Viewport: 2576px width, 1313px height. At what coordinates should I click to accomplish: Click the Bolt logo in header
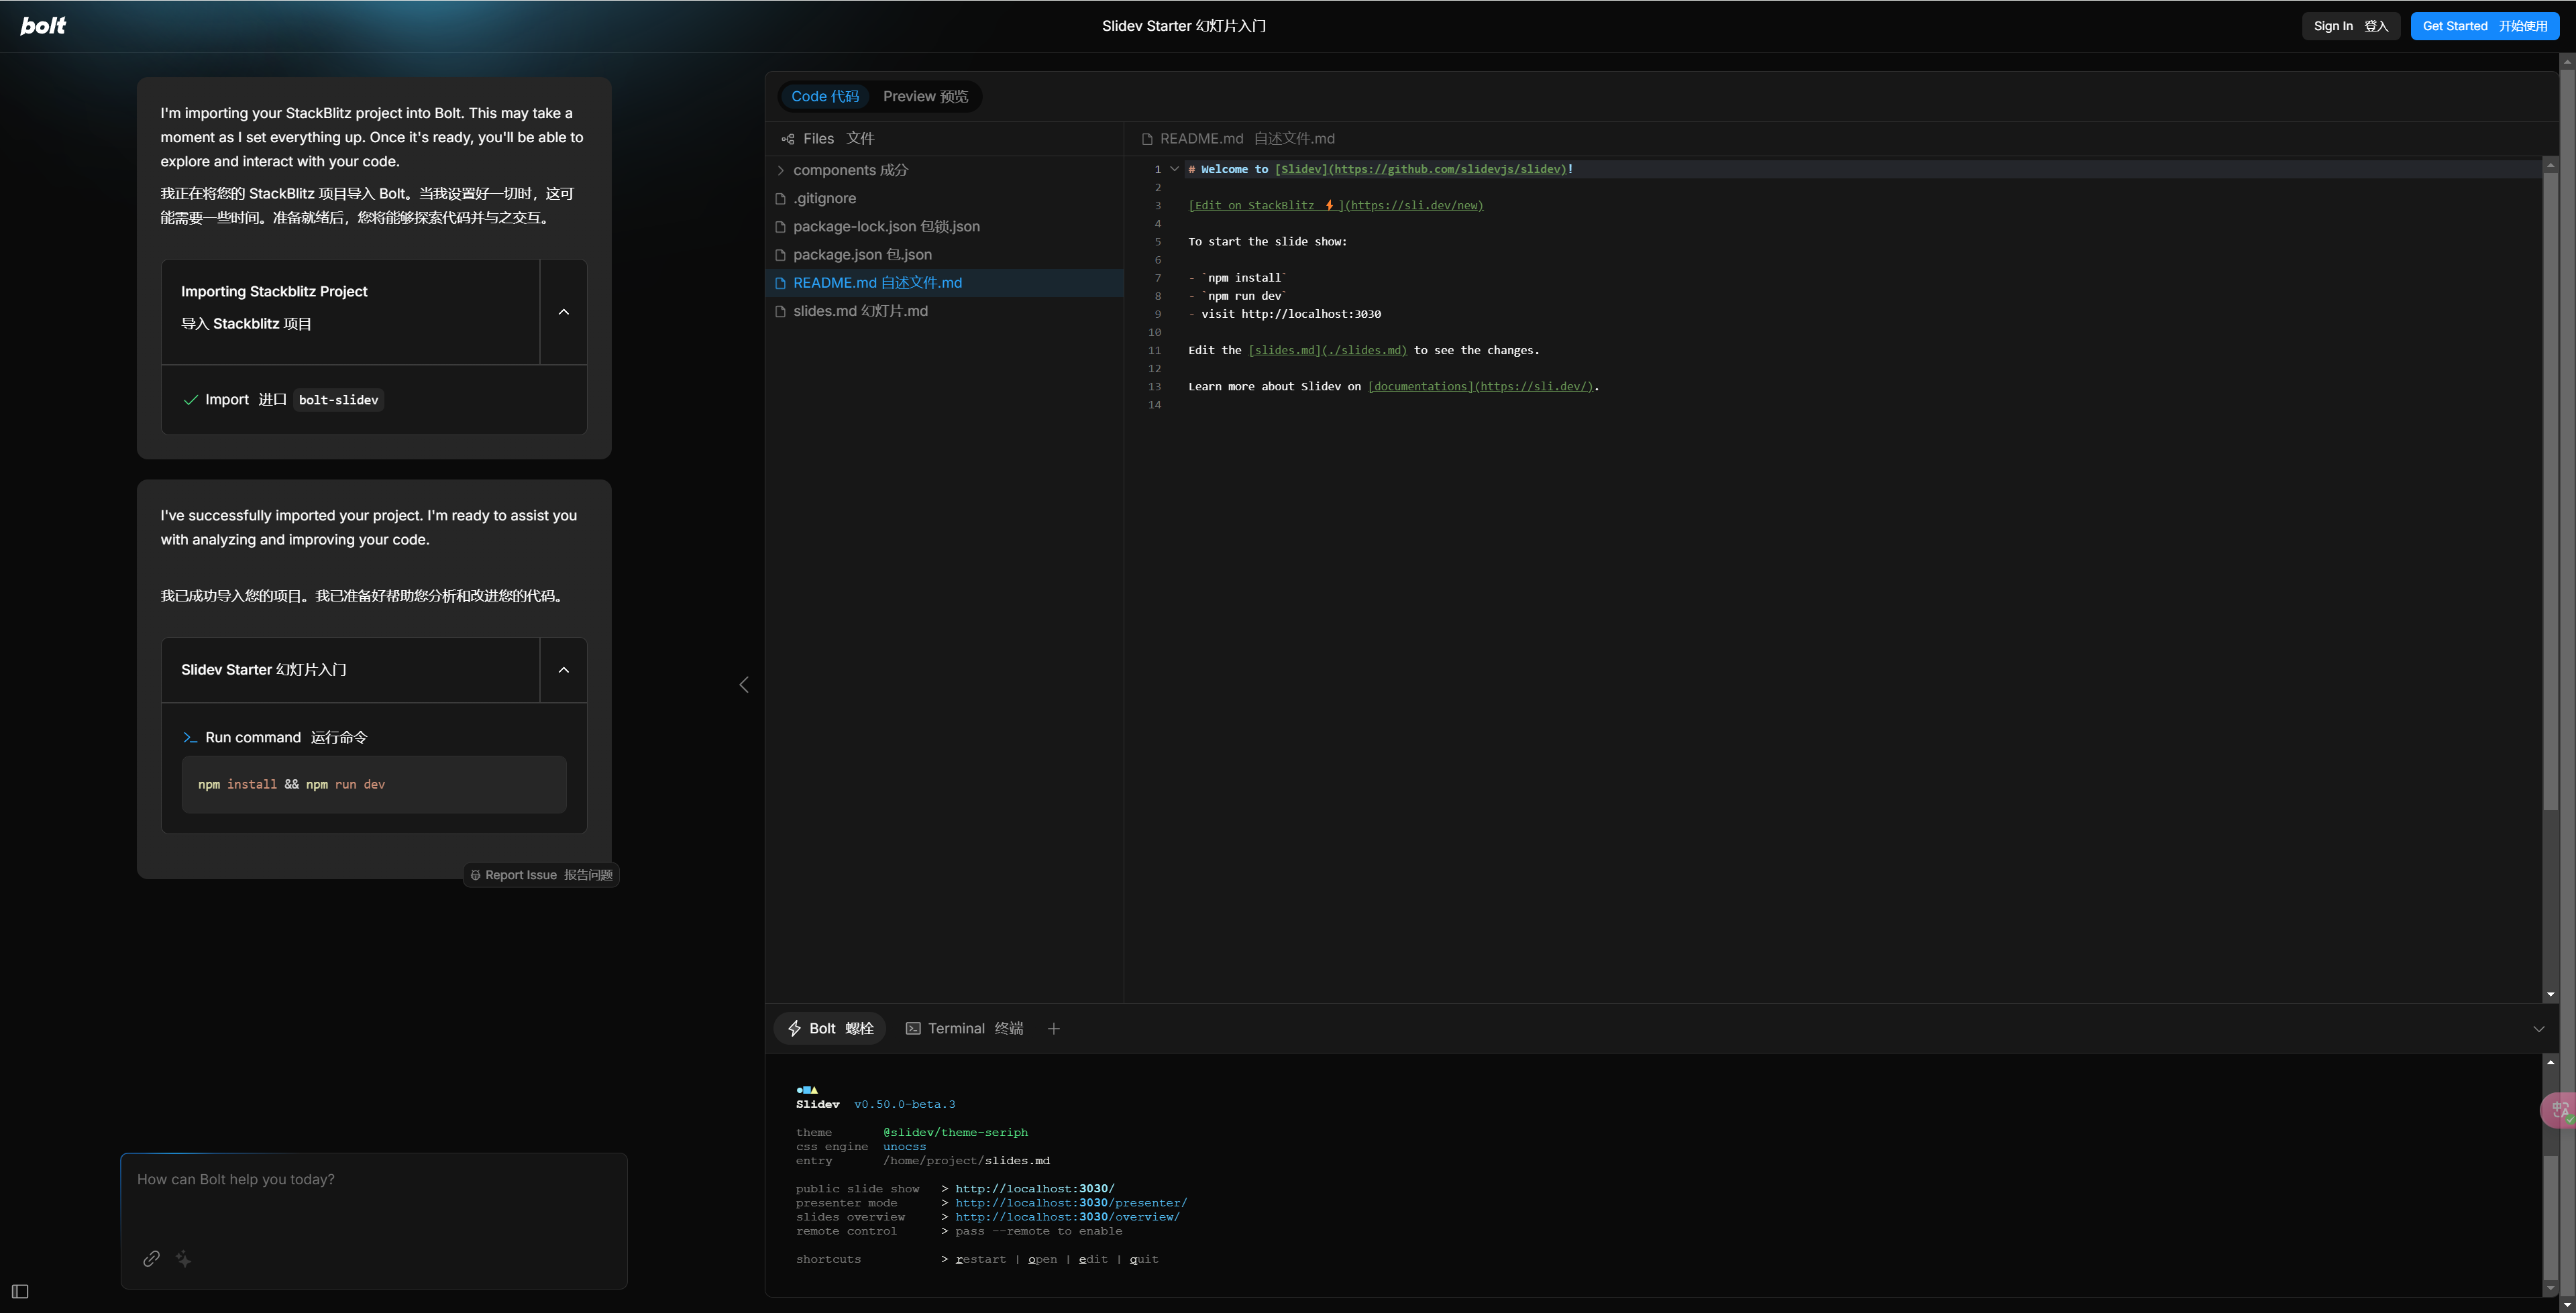(43, 26)
